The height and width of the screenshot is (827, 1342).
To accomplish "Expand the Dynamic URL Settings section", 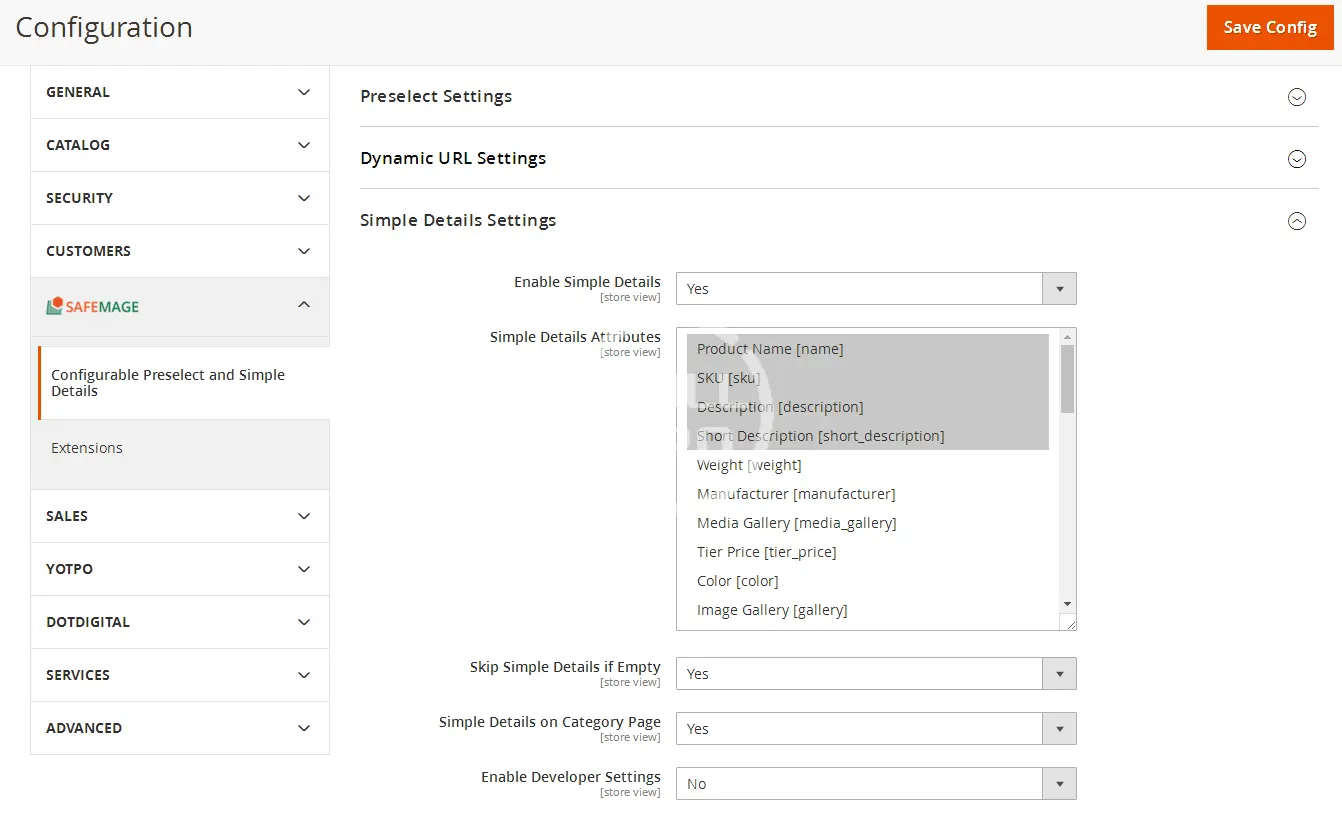I will click(1296, 159).
